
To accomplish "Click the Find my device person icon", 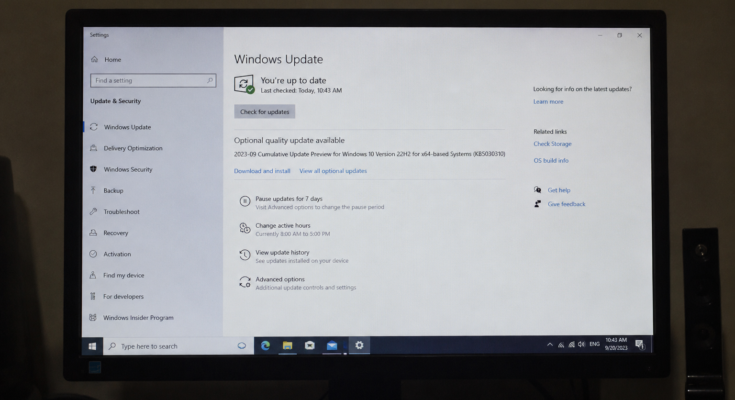I will [93, 275].
